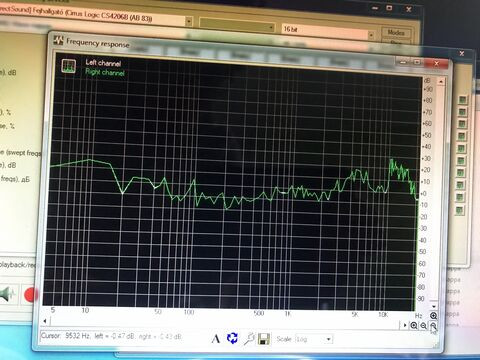Close the results window behind Frequency response
Screen dimensions: 480x360
(x=462, y=53)
